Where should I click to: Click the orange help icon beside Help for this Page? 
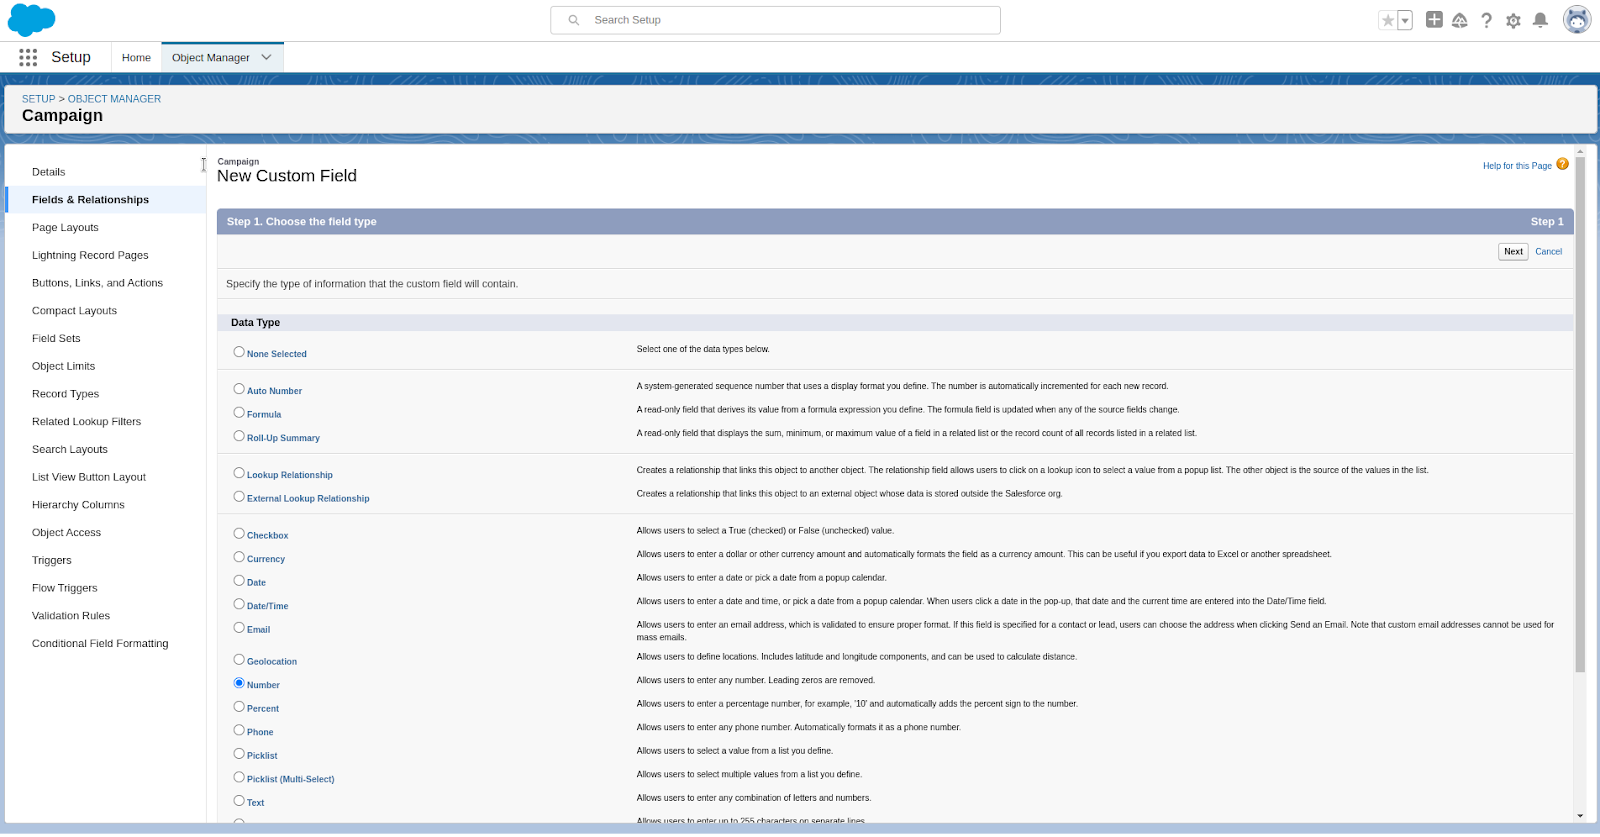[x=1562, y=164]
